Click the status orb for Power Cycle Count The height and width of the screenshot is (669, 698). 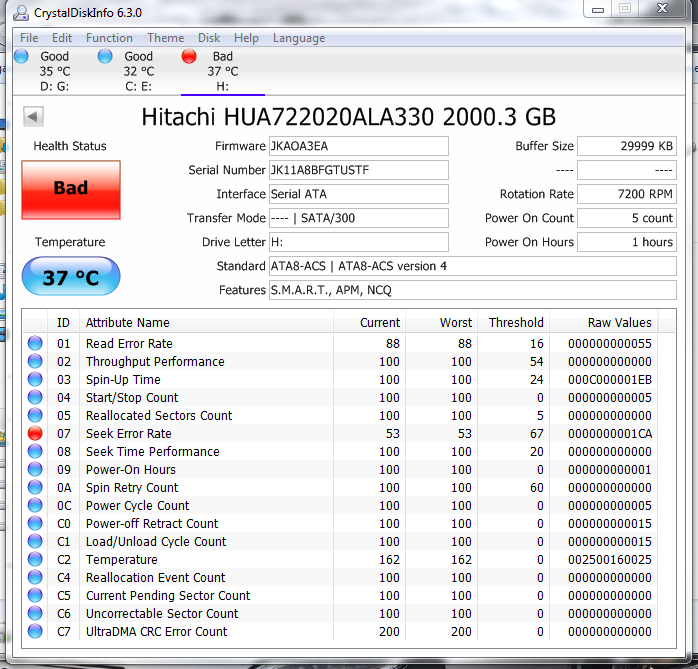(35, 505)
